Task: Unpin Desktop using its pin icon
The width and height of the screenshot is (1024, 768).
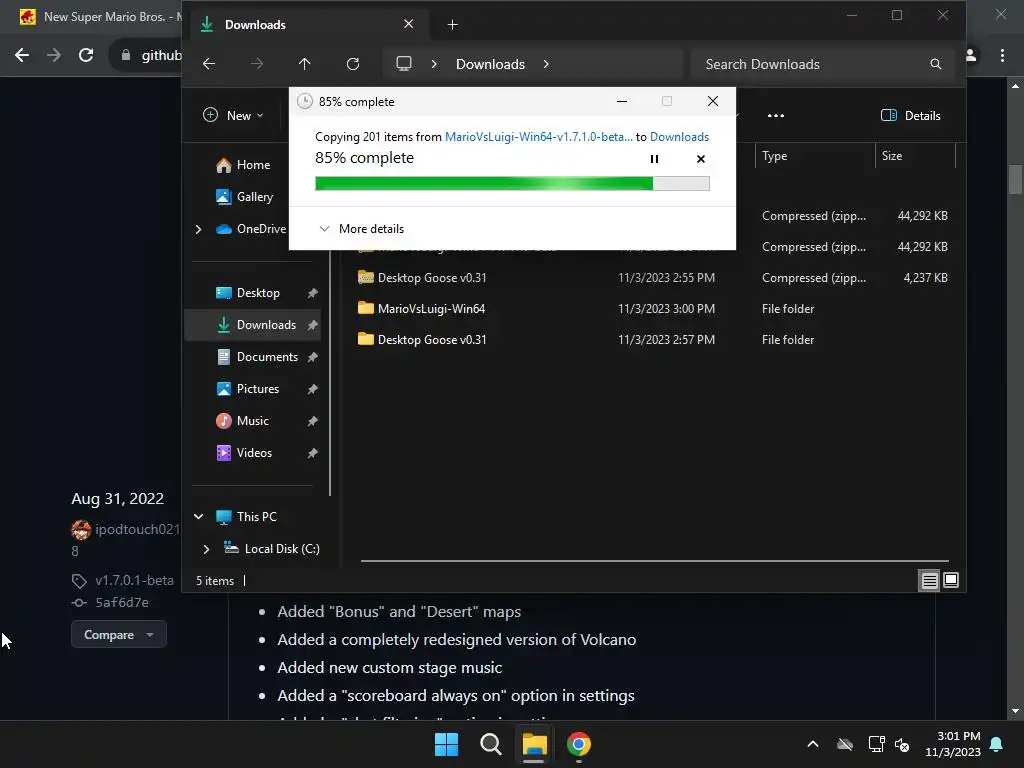Action: (312, 293)
